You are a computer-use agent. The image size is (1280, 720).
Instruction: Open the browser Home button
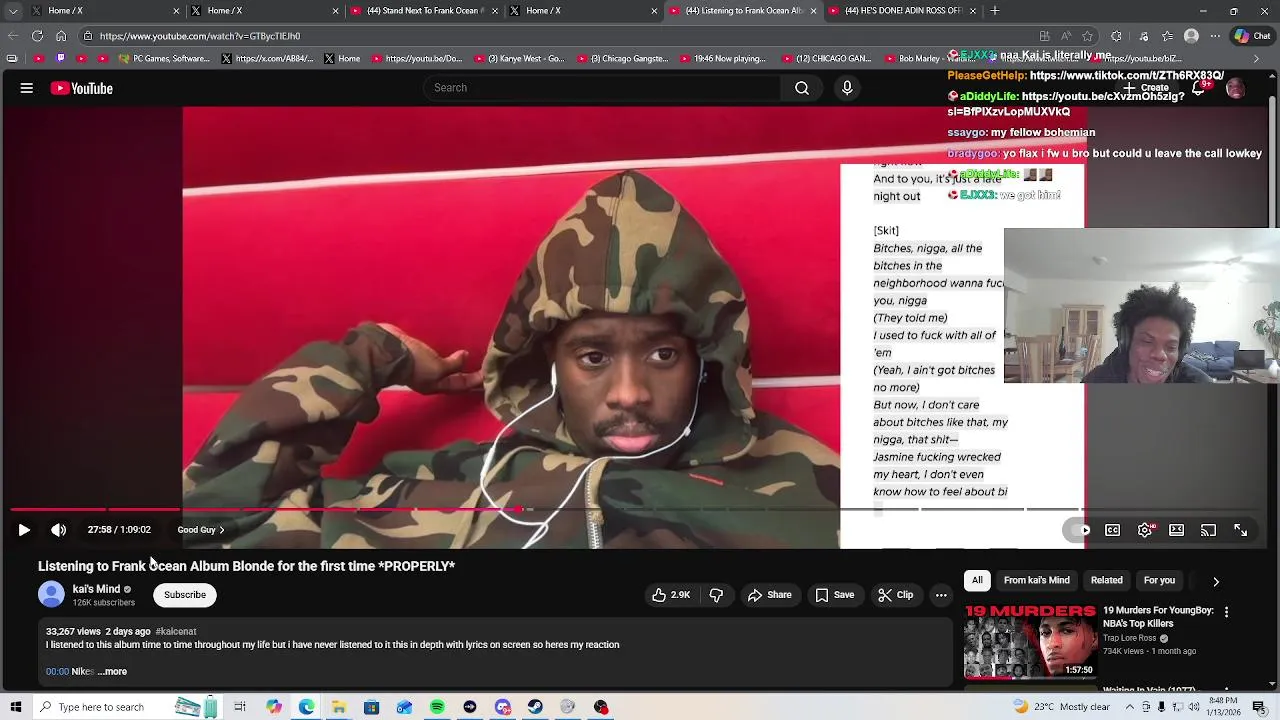(x=61, y=36)
